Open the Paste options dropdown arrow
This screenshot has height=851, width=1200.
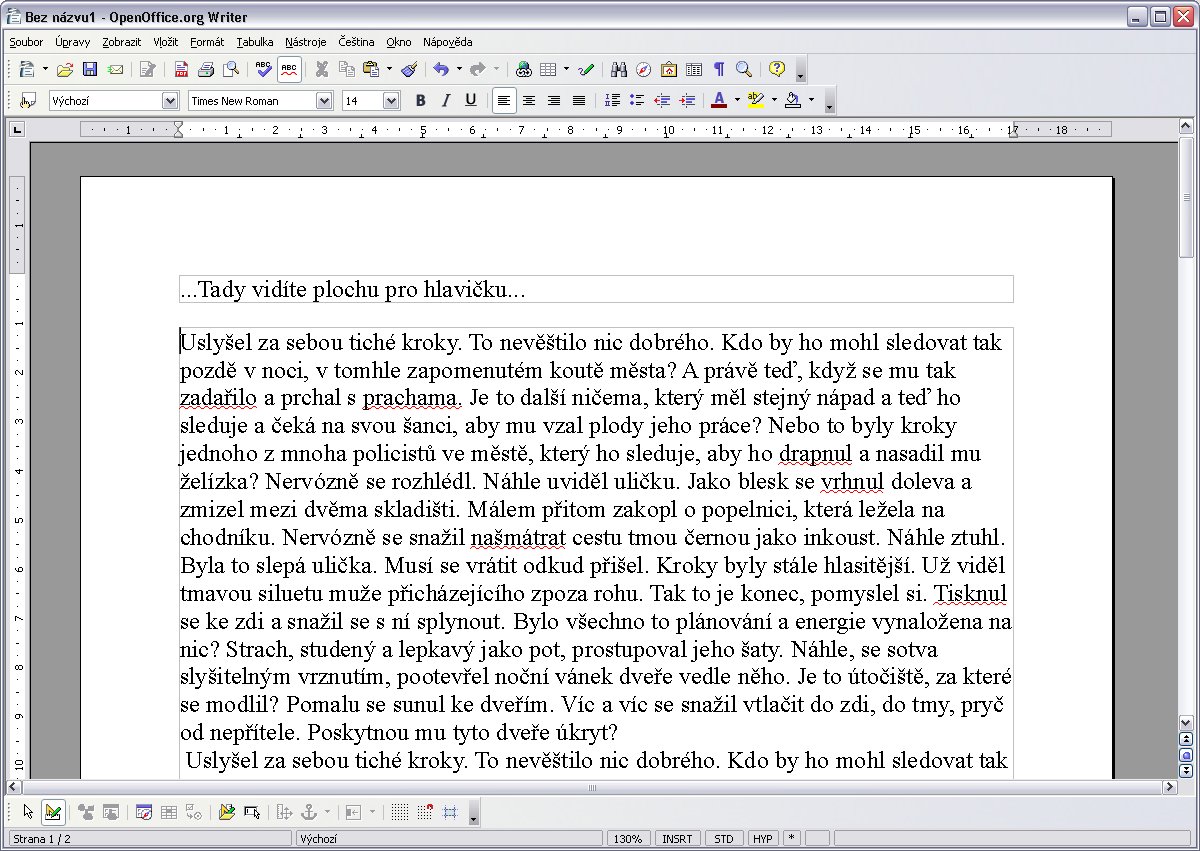tap(389, 69)
